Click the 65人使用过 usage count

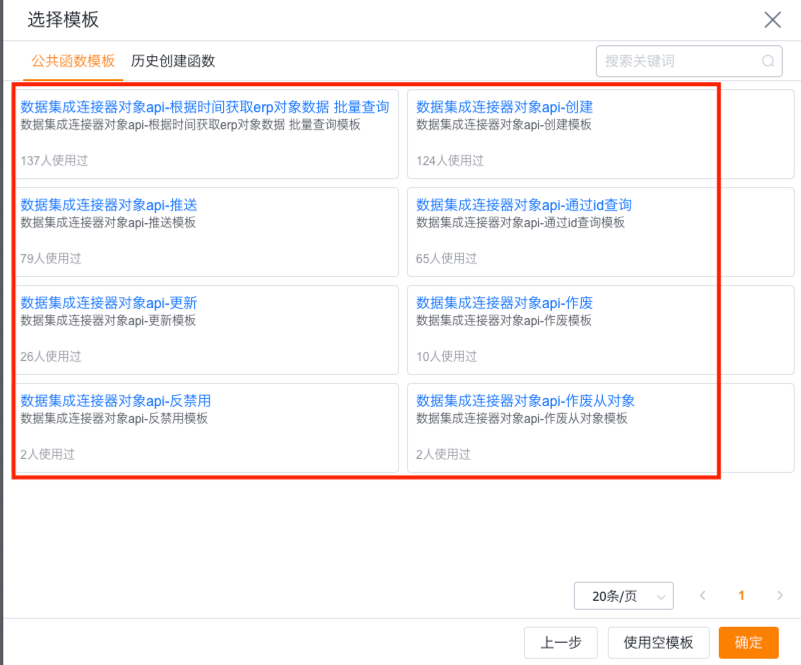pyautogui.click(x=446, y=259)
